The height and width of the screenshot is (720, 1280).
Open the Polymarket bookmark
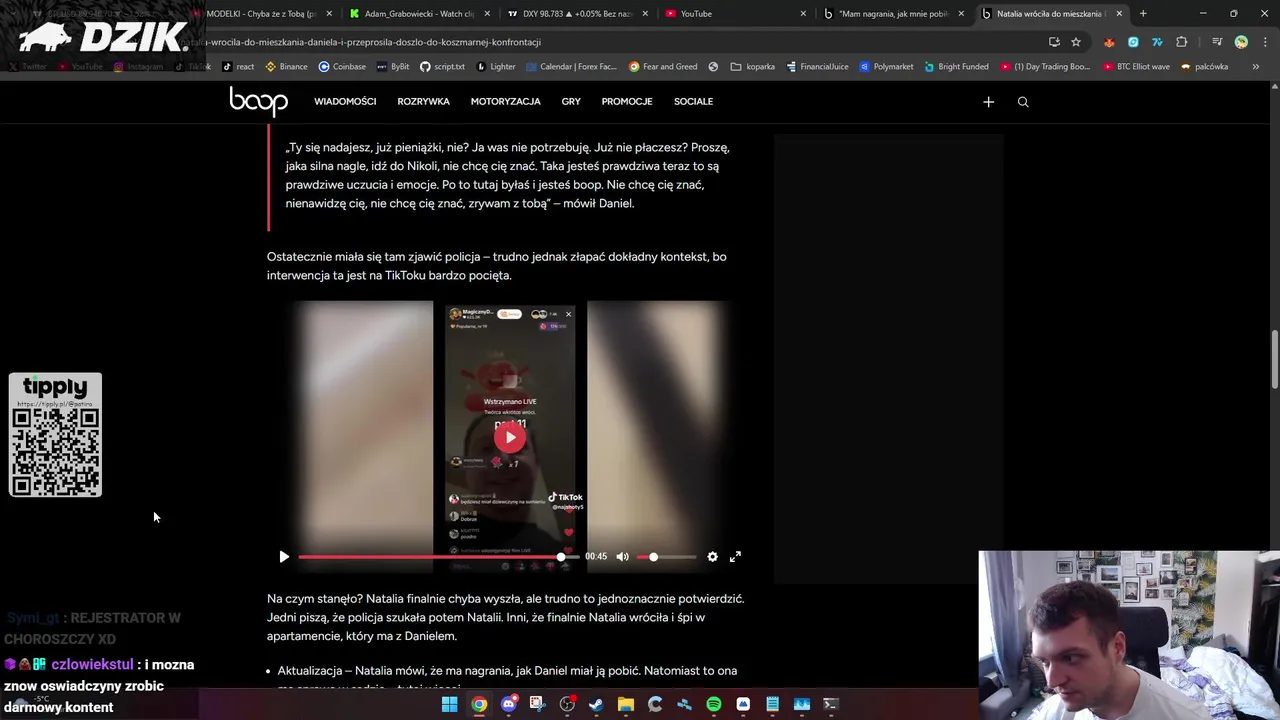tap(886, 67)
